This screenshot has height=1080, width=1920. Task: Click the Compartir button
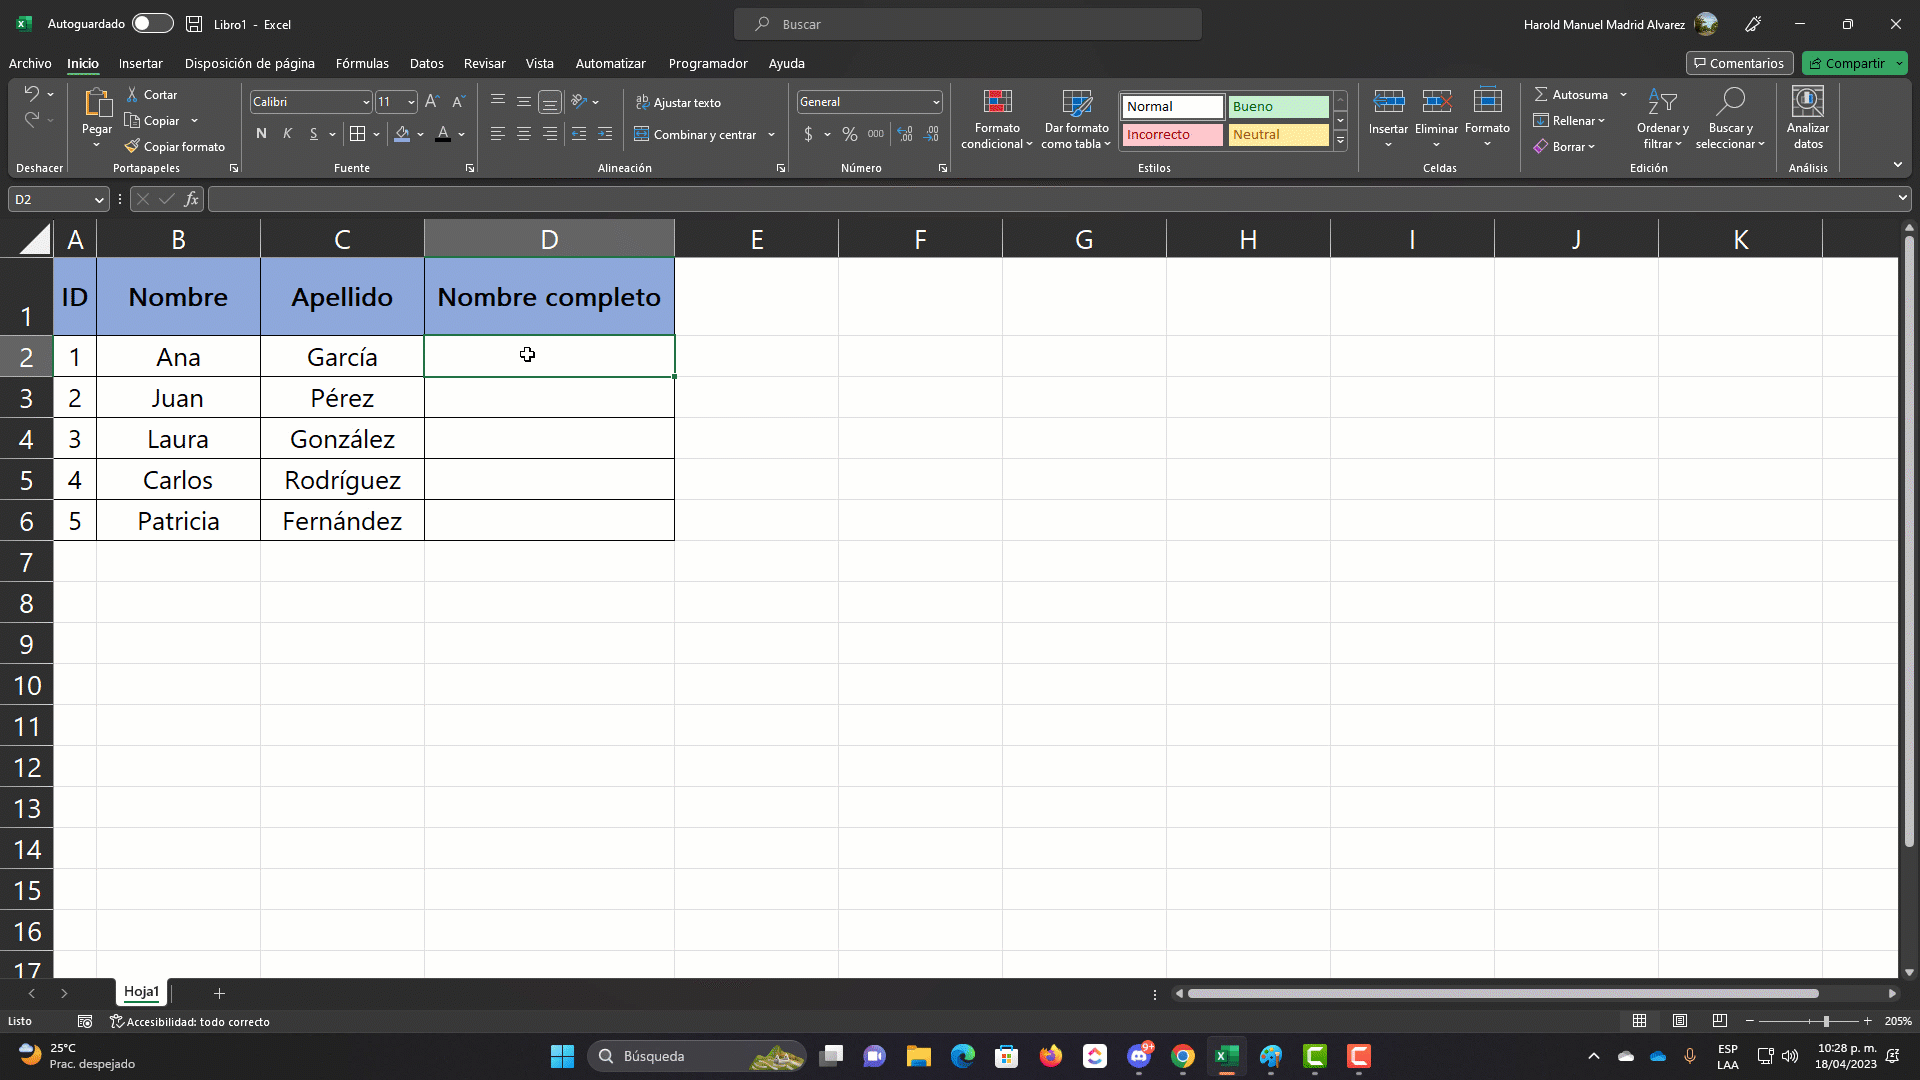pos(1854,63)
